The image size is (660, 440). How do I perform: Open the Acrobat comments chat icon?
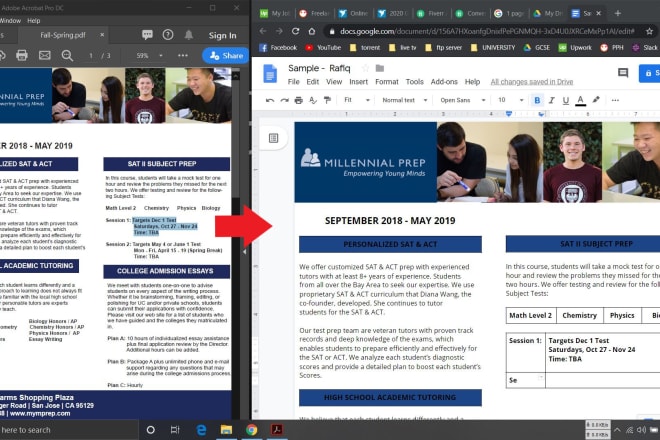(x=147, y=35)
